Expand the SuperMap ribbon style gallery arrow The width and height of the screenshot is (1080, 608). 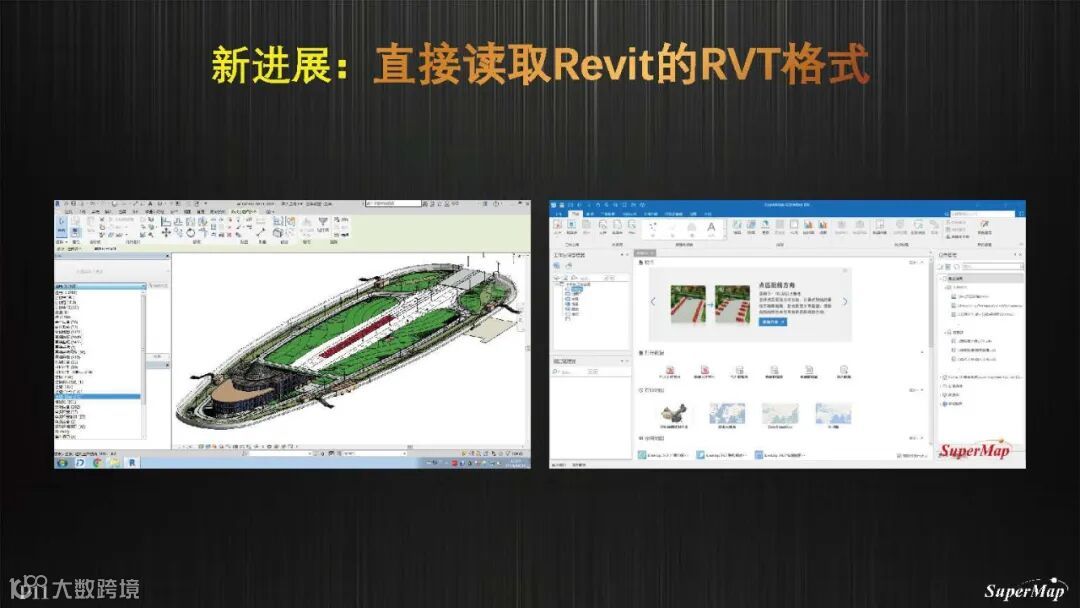[723, 235]
